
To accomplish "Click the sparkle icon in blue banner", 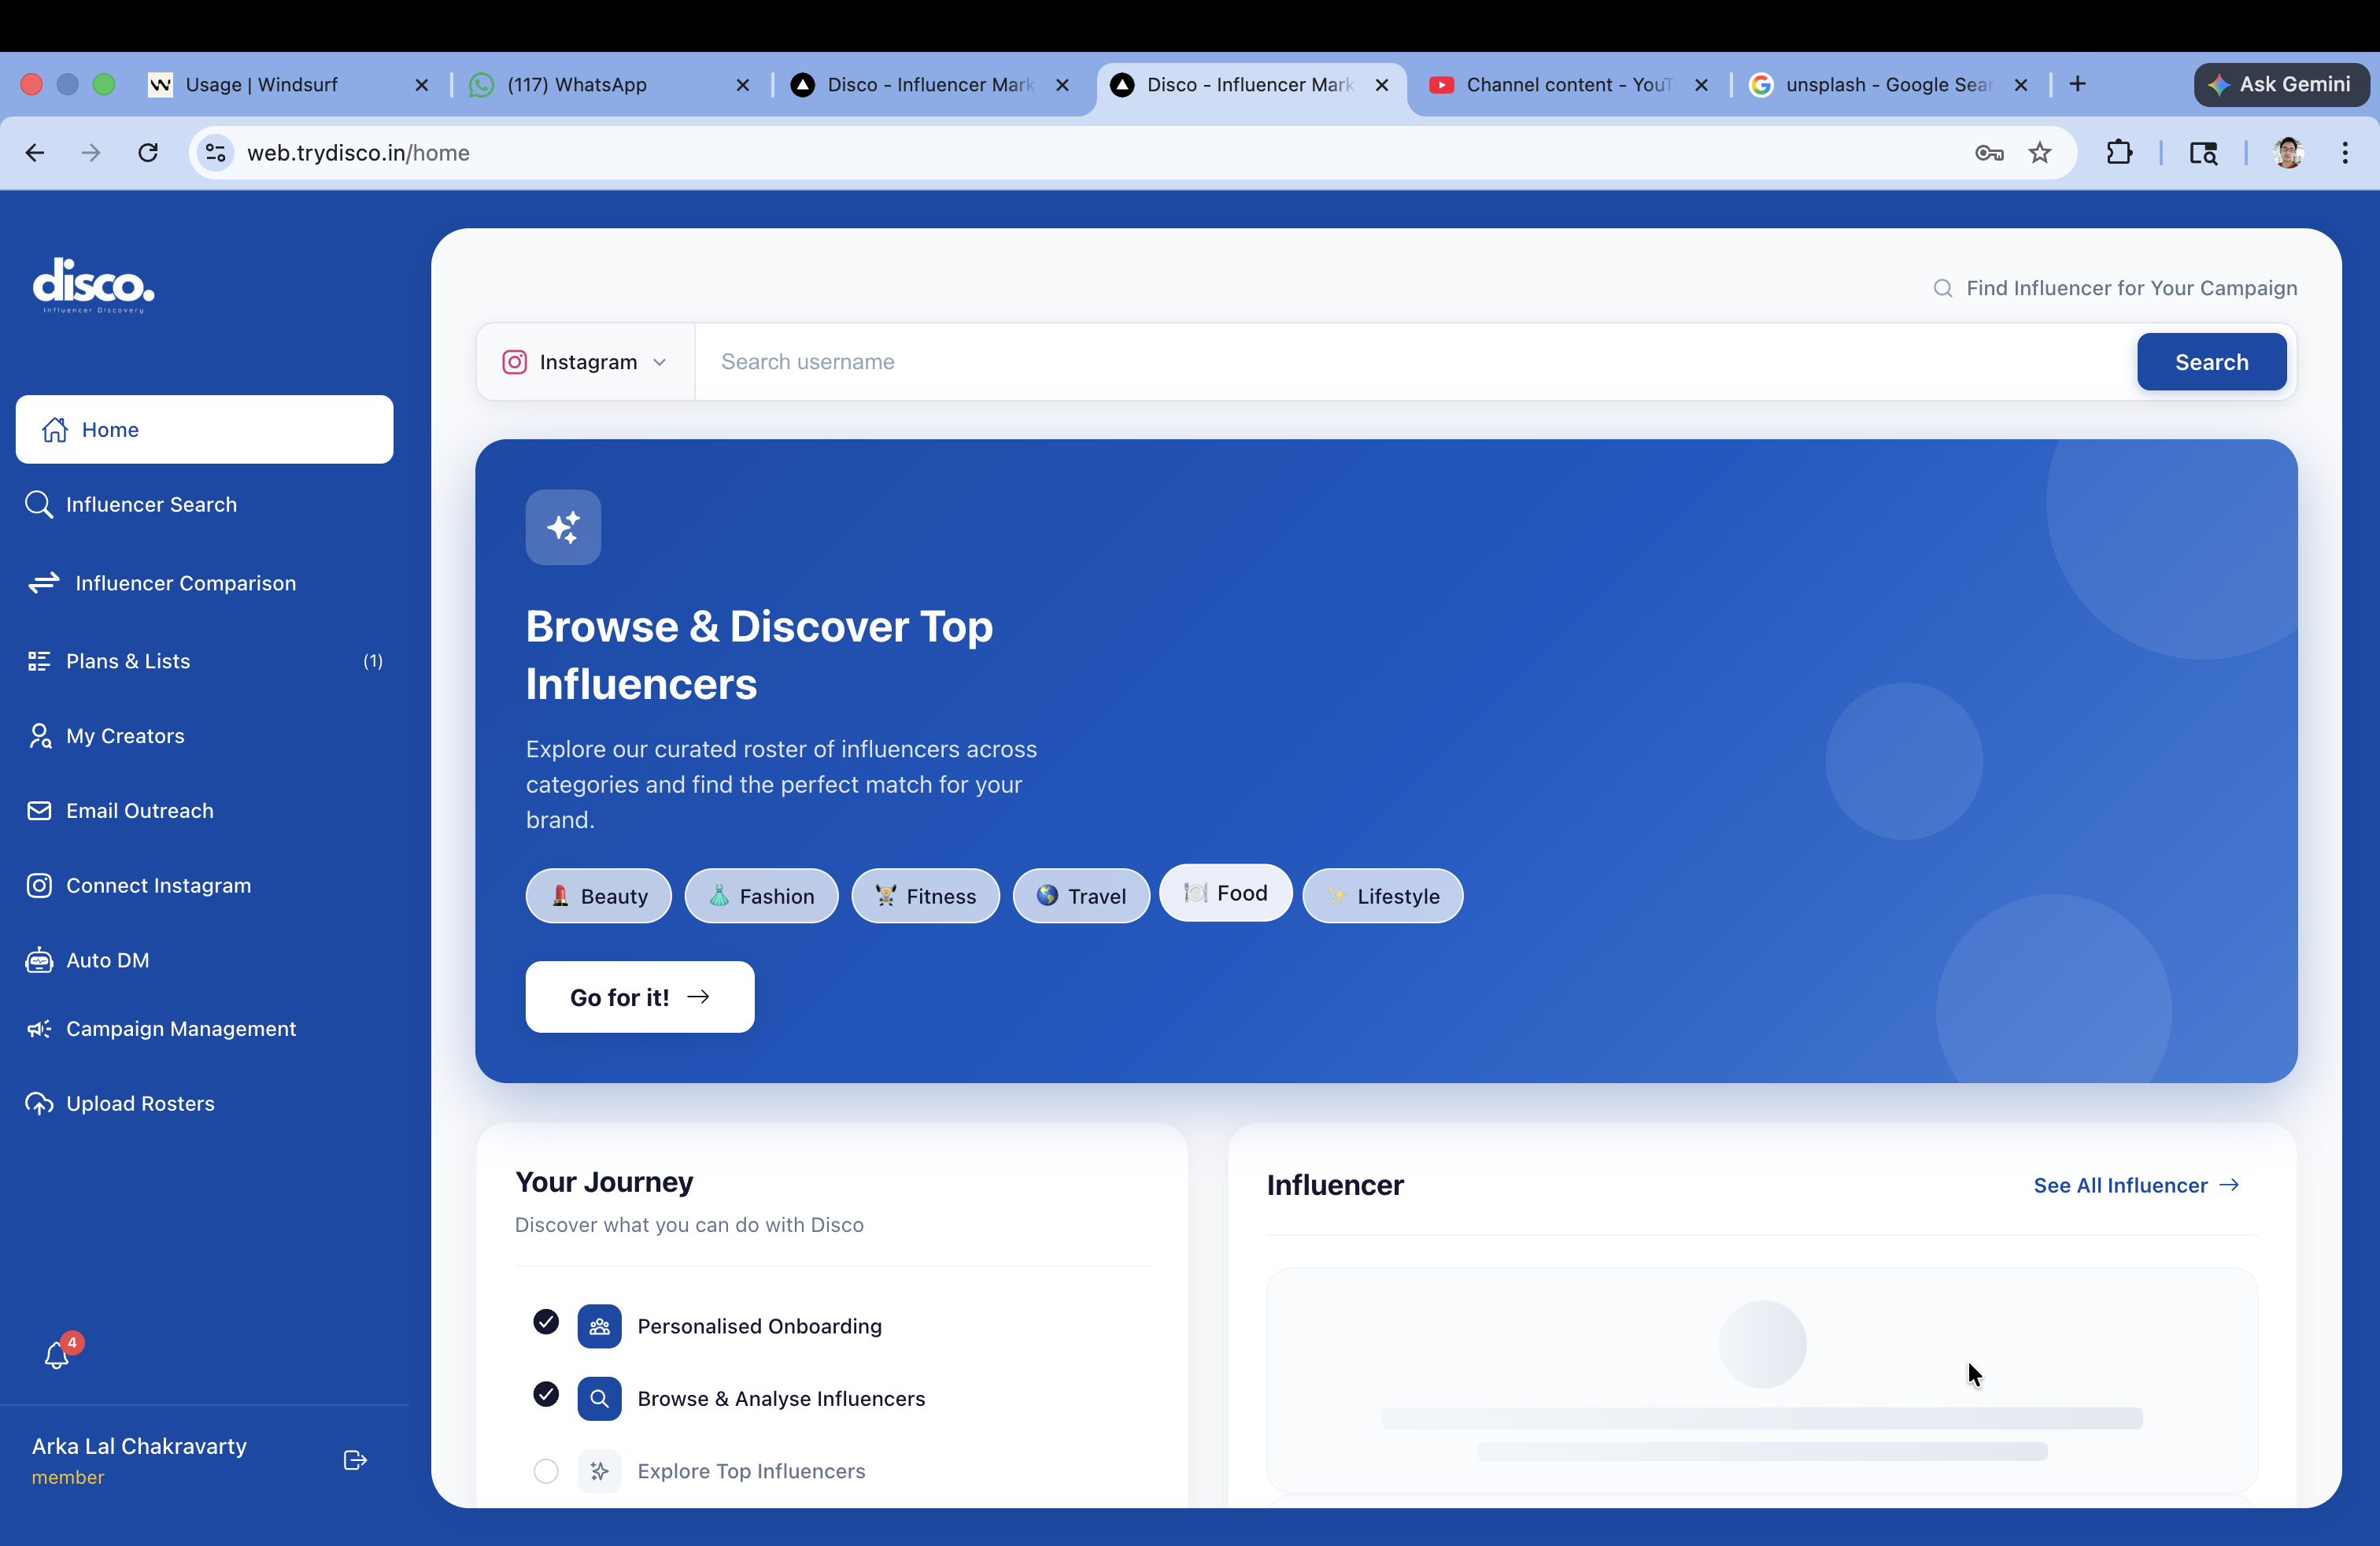I will [x=563, y=527].
